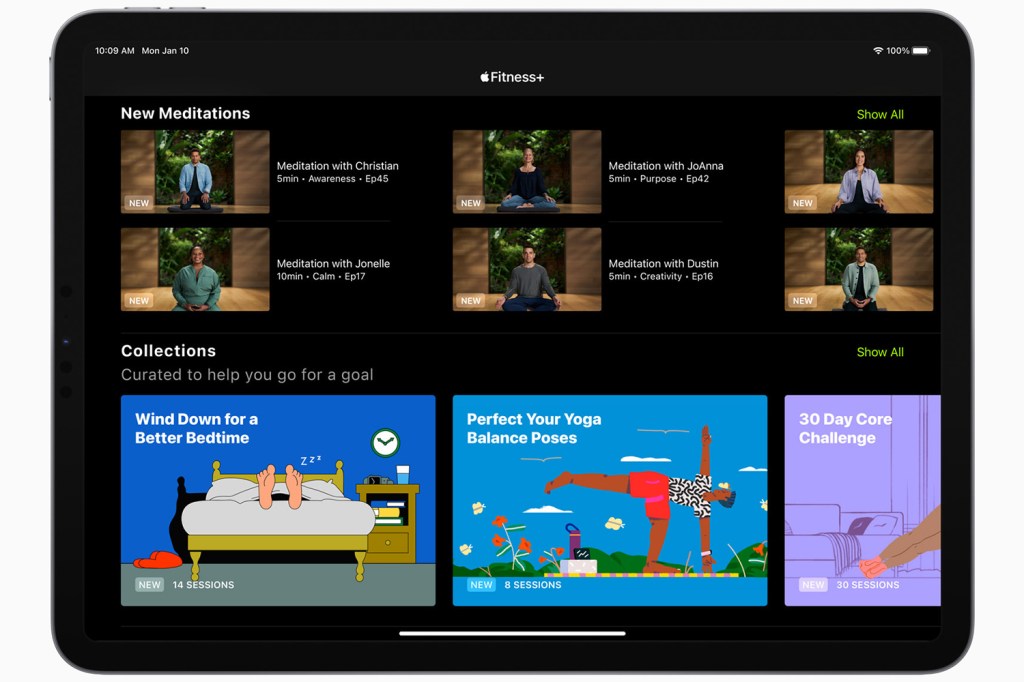Tap NEW badge on Christian meditation thumbnail

(139, 203)
